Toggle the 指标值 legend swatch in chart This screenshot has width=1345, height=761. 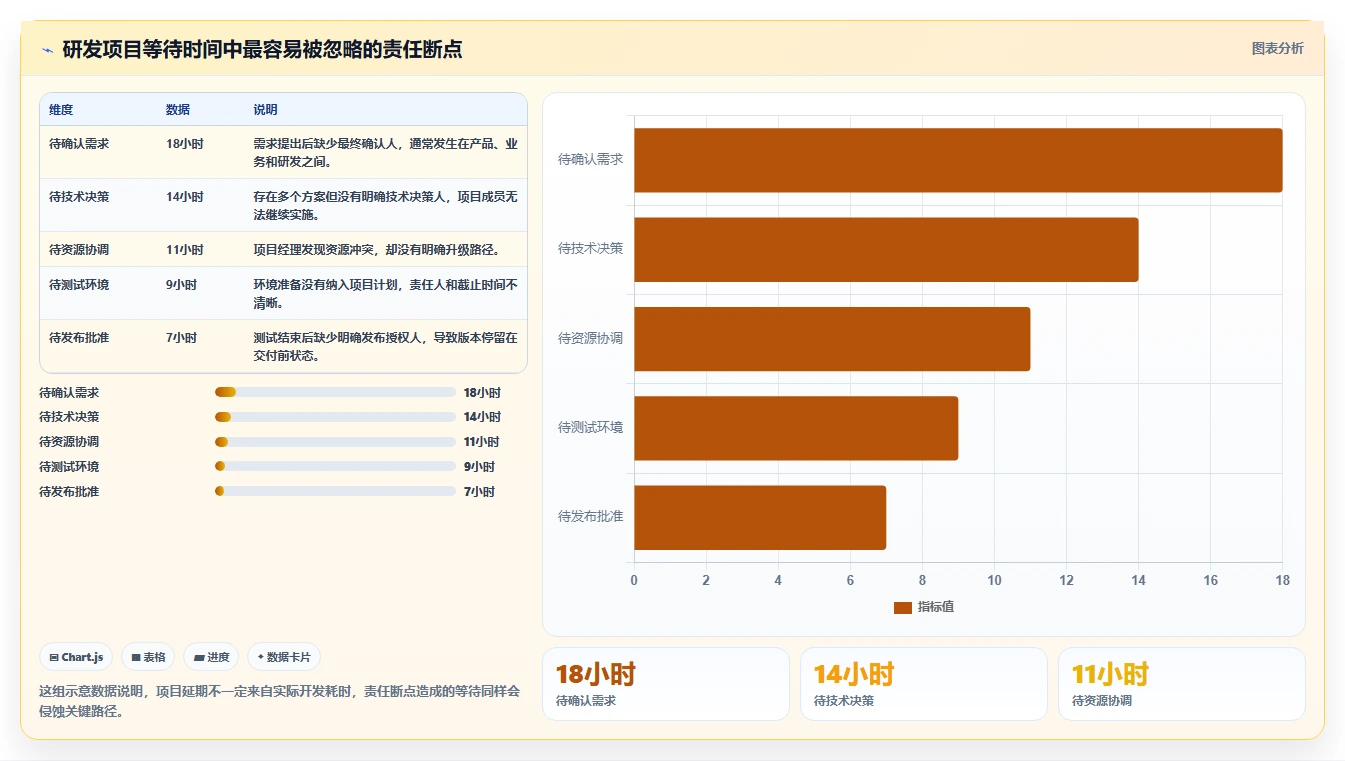coord(902,607)
